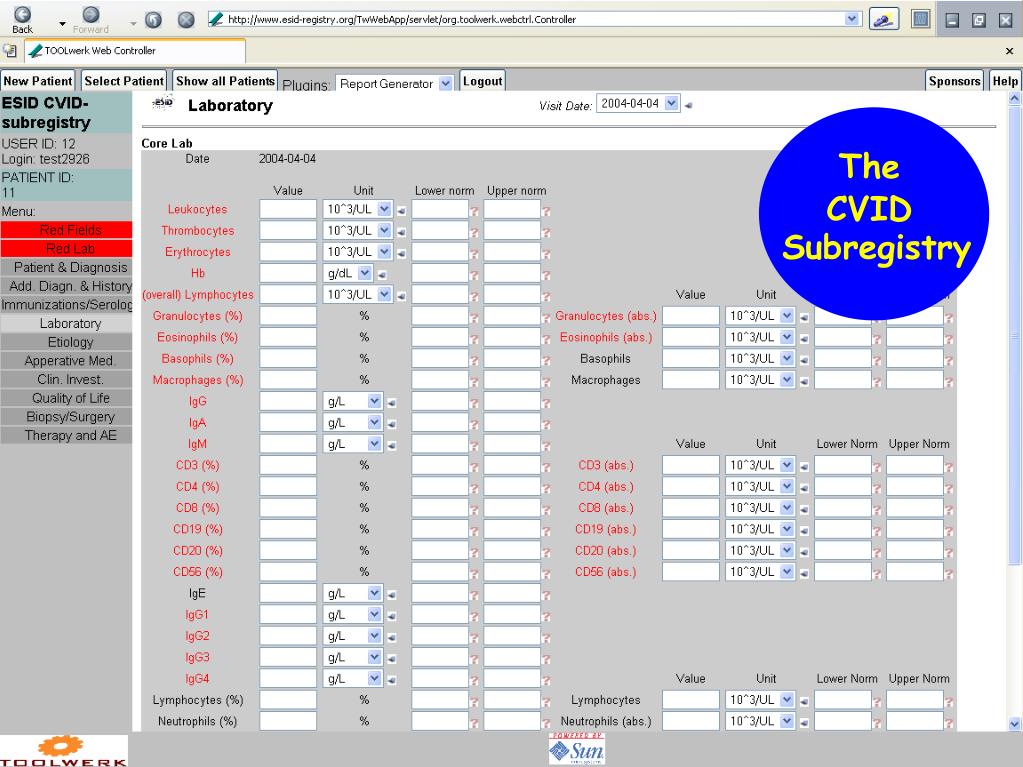
Task: Go to Therapy and AE section
Action: (x=70, y=435)
